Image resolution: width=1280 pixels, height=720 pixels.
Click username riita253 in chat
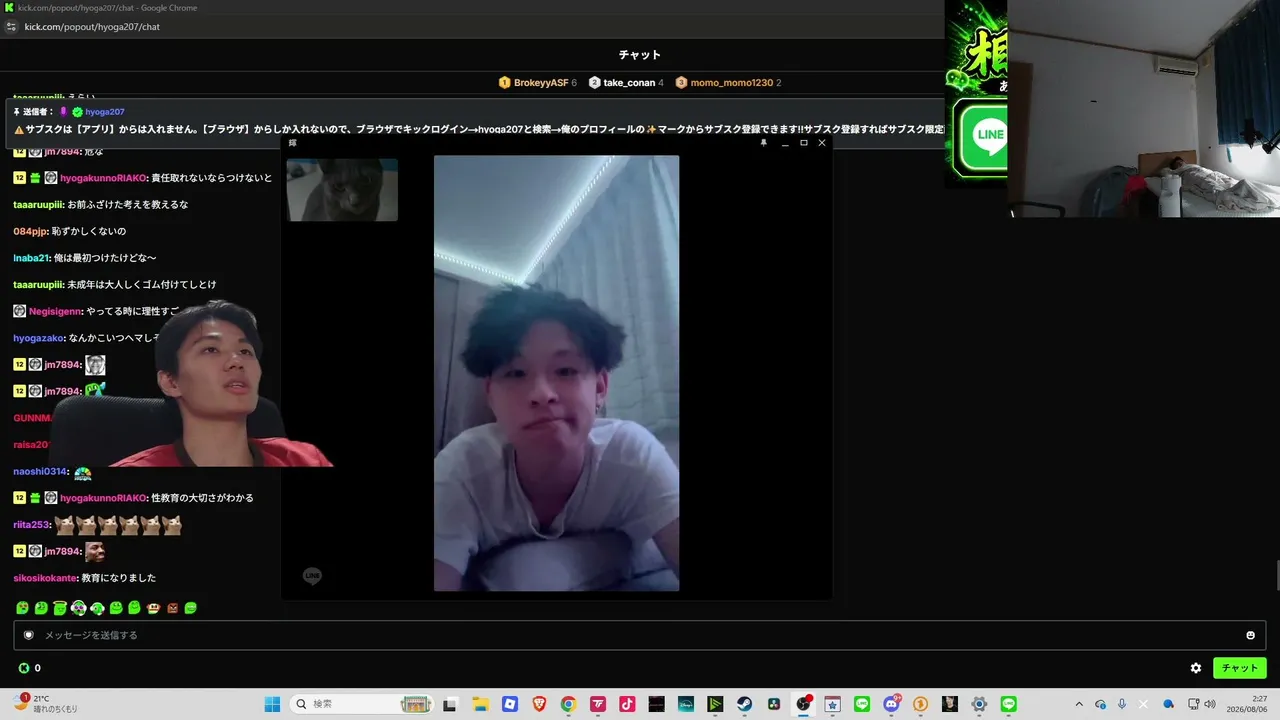[31, 525]
